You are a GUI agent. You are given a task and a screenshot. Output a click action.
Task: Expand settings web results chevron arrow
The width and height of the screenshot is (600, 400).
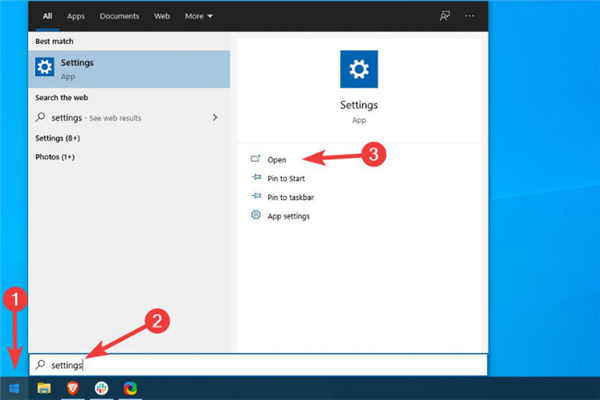point(215,118)
